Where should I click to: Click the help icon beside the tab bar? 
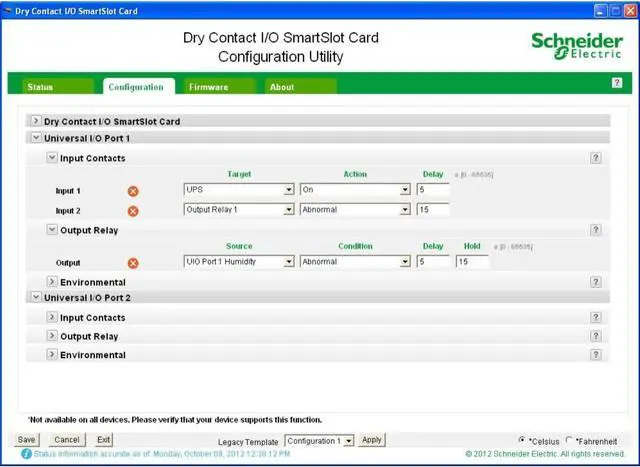point(616,83)
